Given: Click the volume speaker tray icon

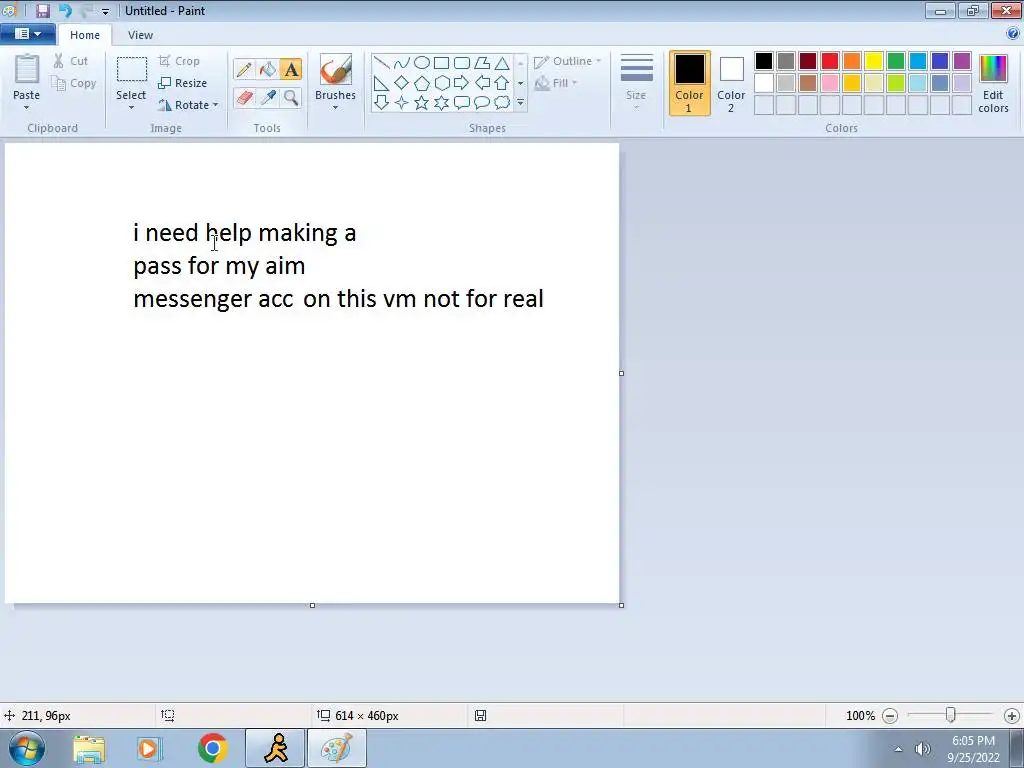Looking at the screenshot, I should [922, 749].
